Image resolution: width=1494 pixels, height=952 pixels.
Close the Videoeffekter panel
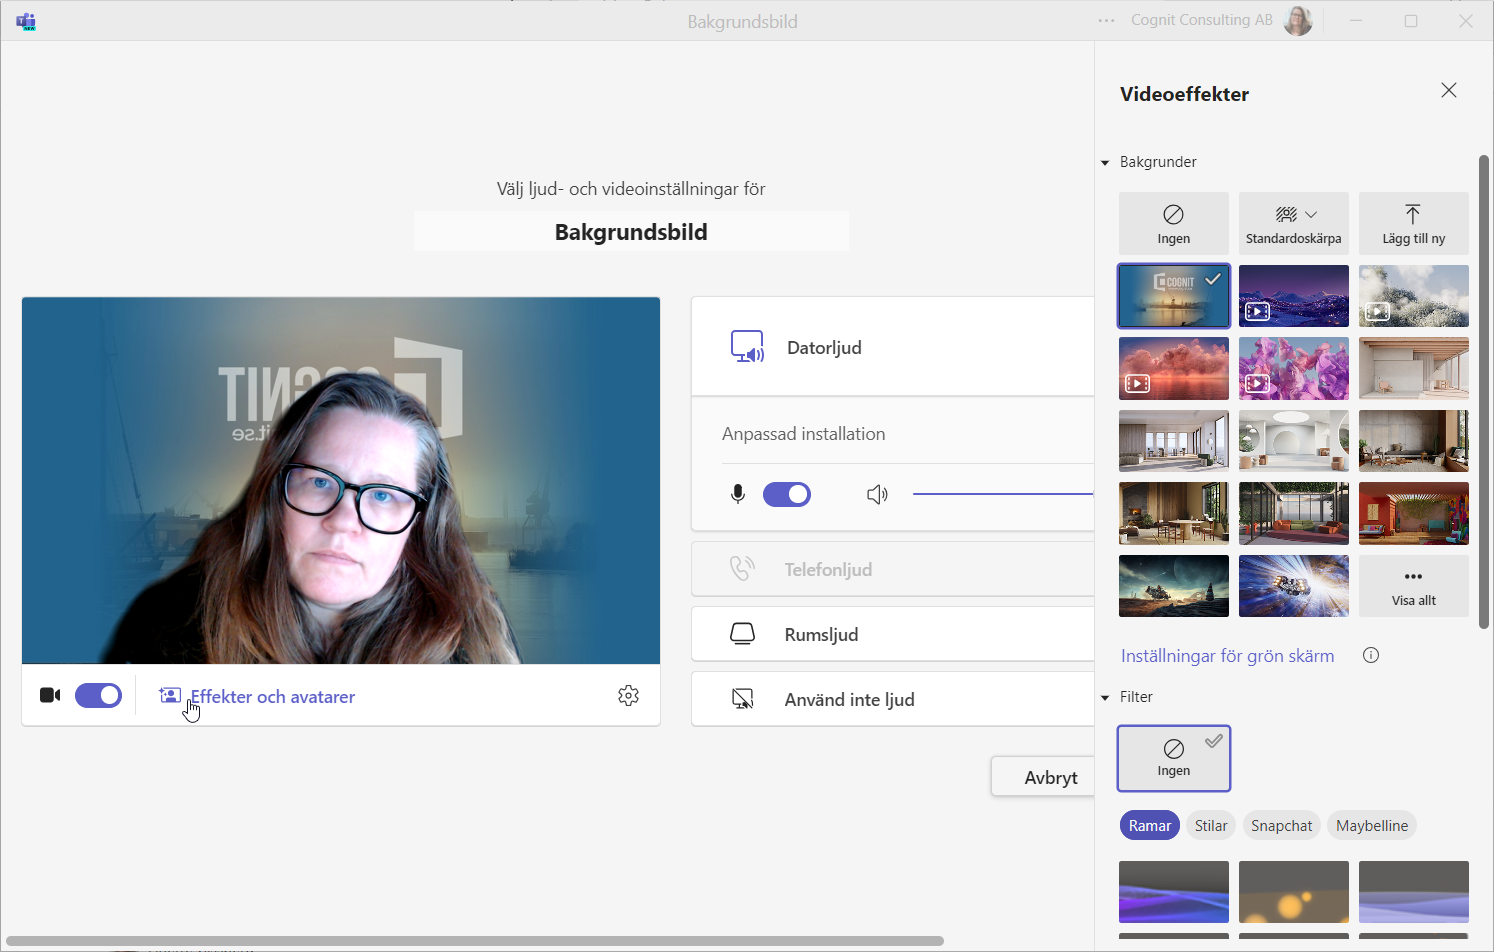(1448, 90)
